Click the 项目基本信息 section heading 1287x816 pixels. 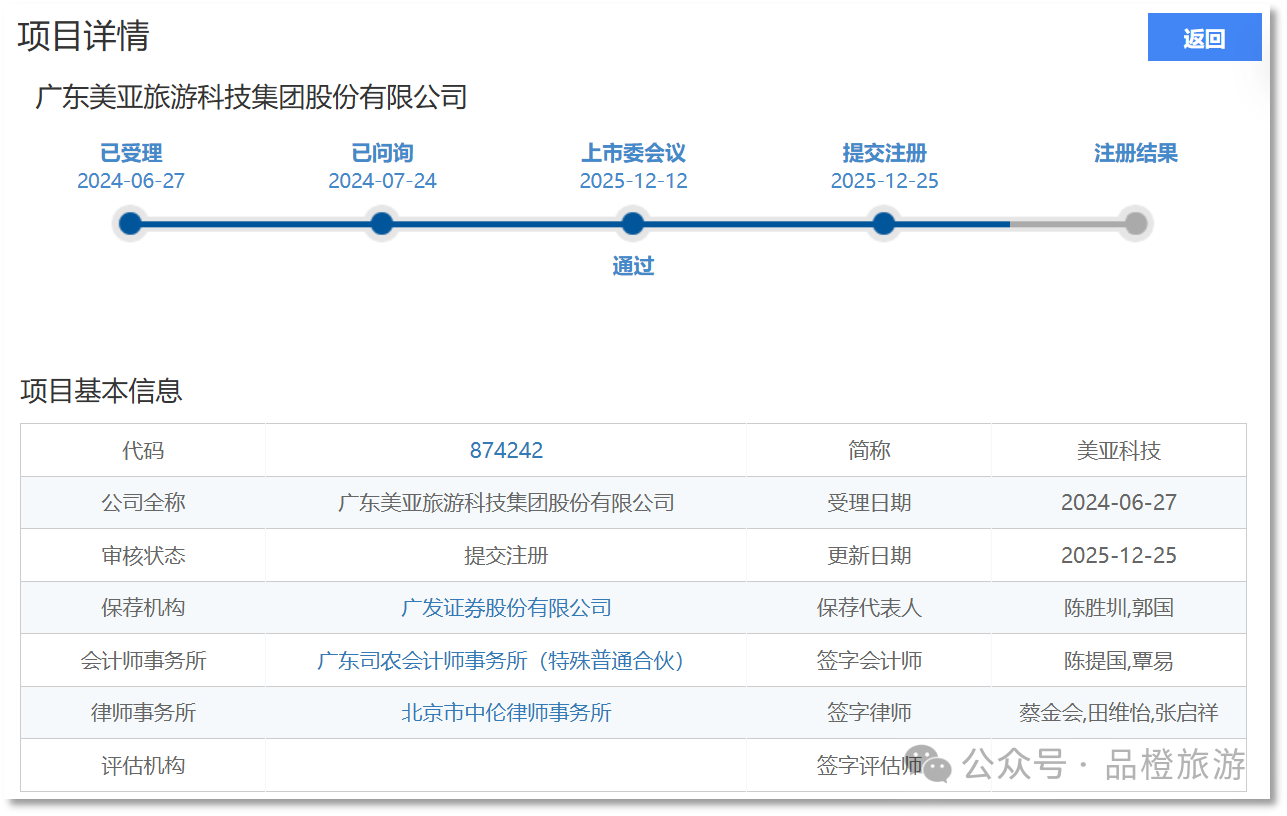(x=101, y=390)
